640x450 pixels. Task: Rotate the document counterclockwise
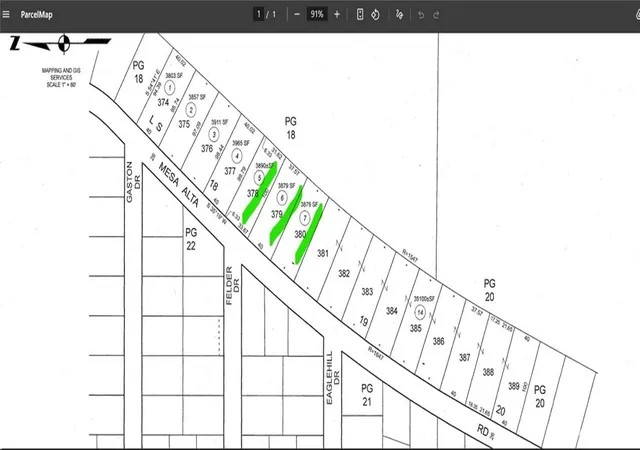(375, 15)
